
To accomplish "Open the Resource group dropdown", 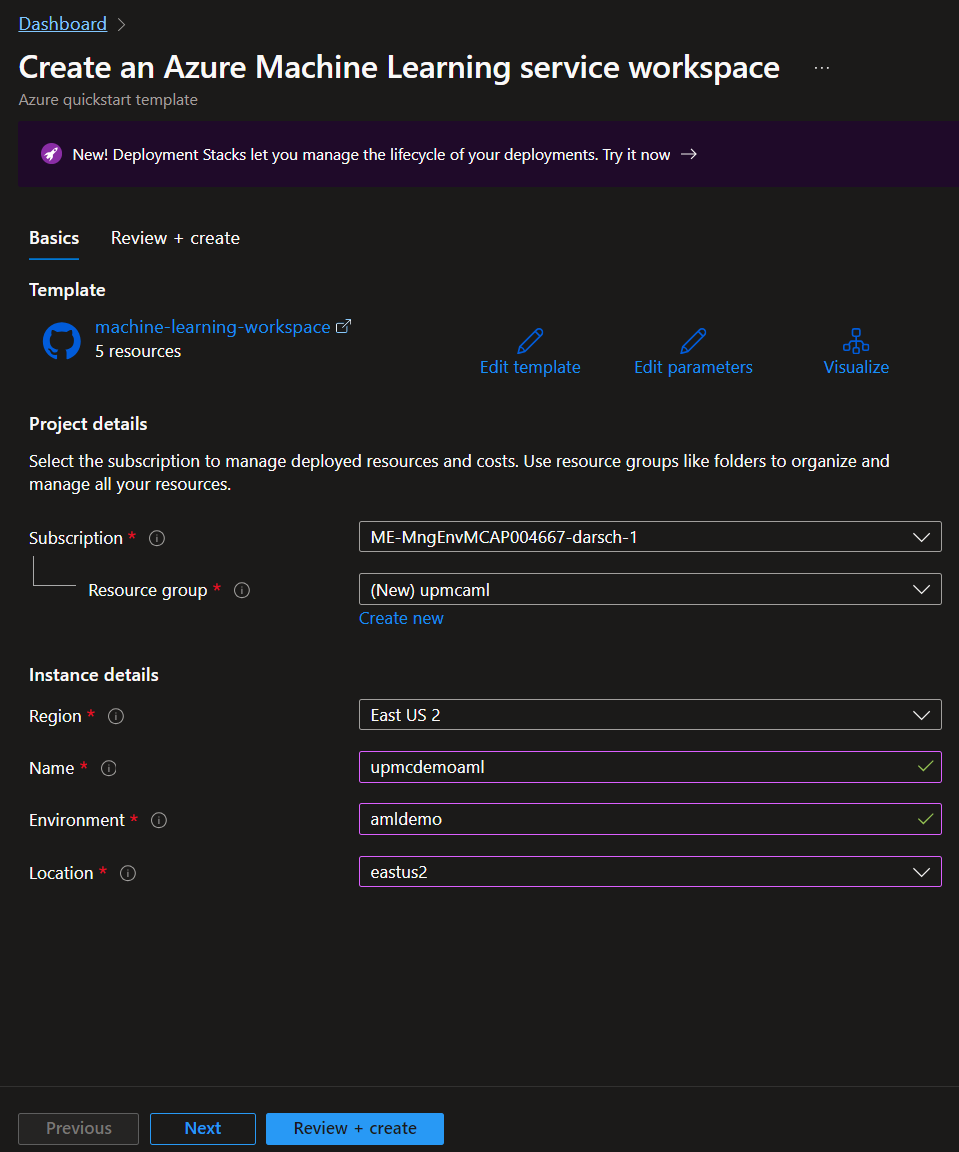I will (x=650, y=589).
